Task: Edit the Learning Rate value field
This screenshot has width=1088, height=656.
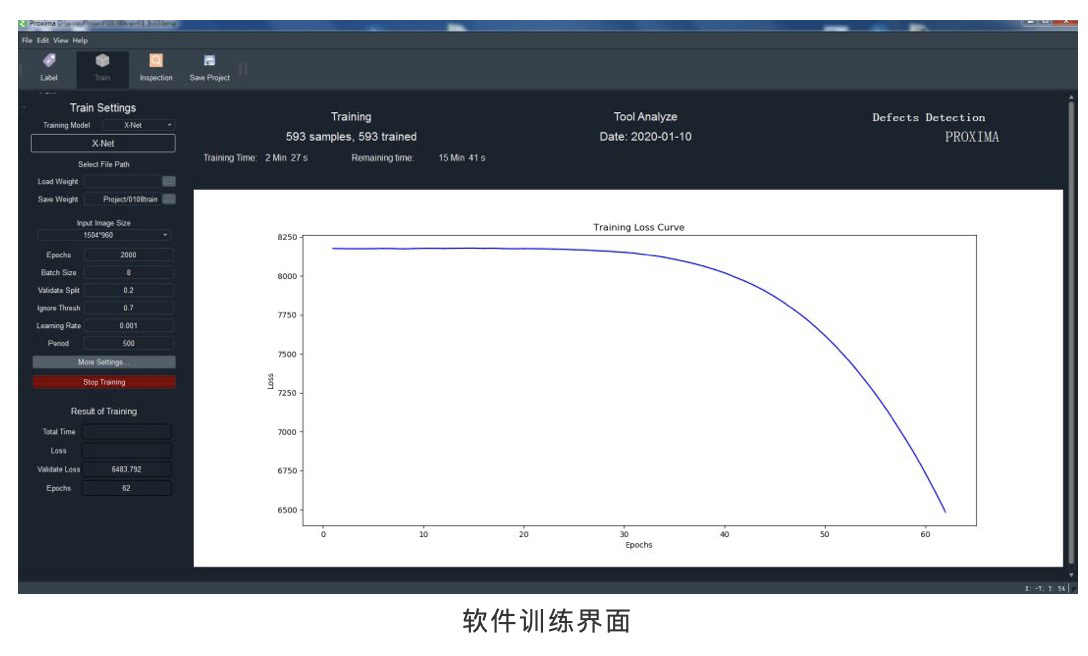Action: pyautogui.click(x=128, y=325)
